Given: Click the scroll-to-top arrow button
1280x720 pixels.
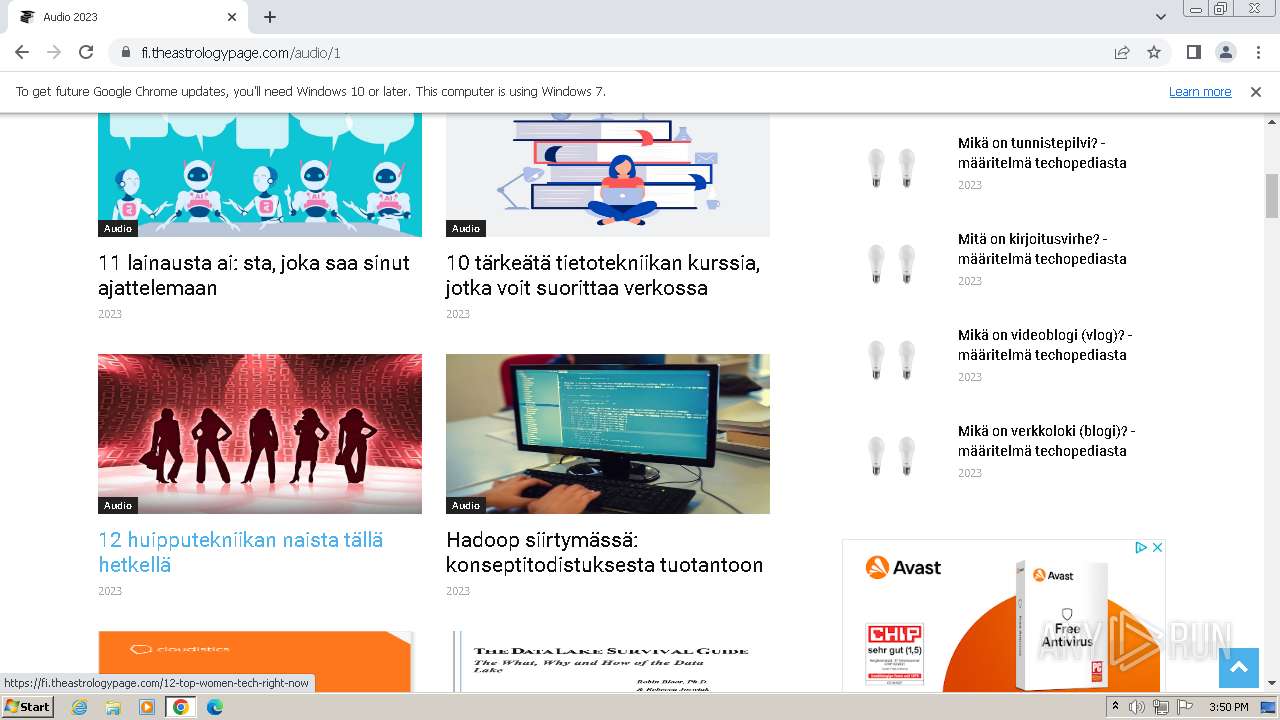Looking at the screenshot, I should [x=1239, y=668].
